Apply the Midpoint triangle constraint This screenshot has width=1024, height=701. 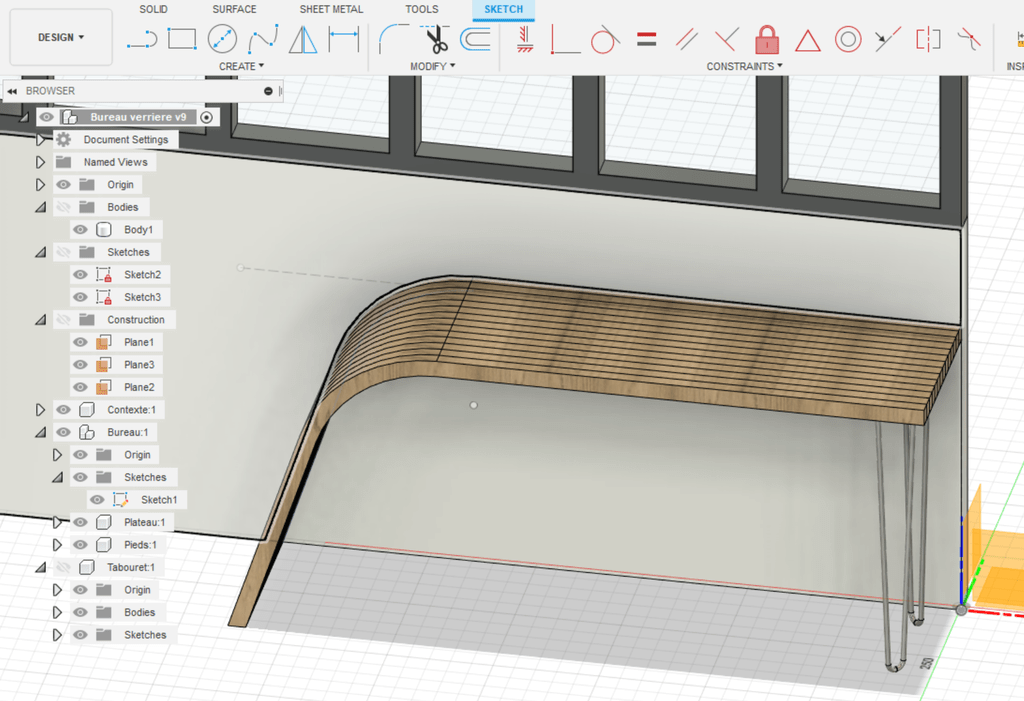[808, 41]
